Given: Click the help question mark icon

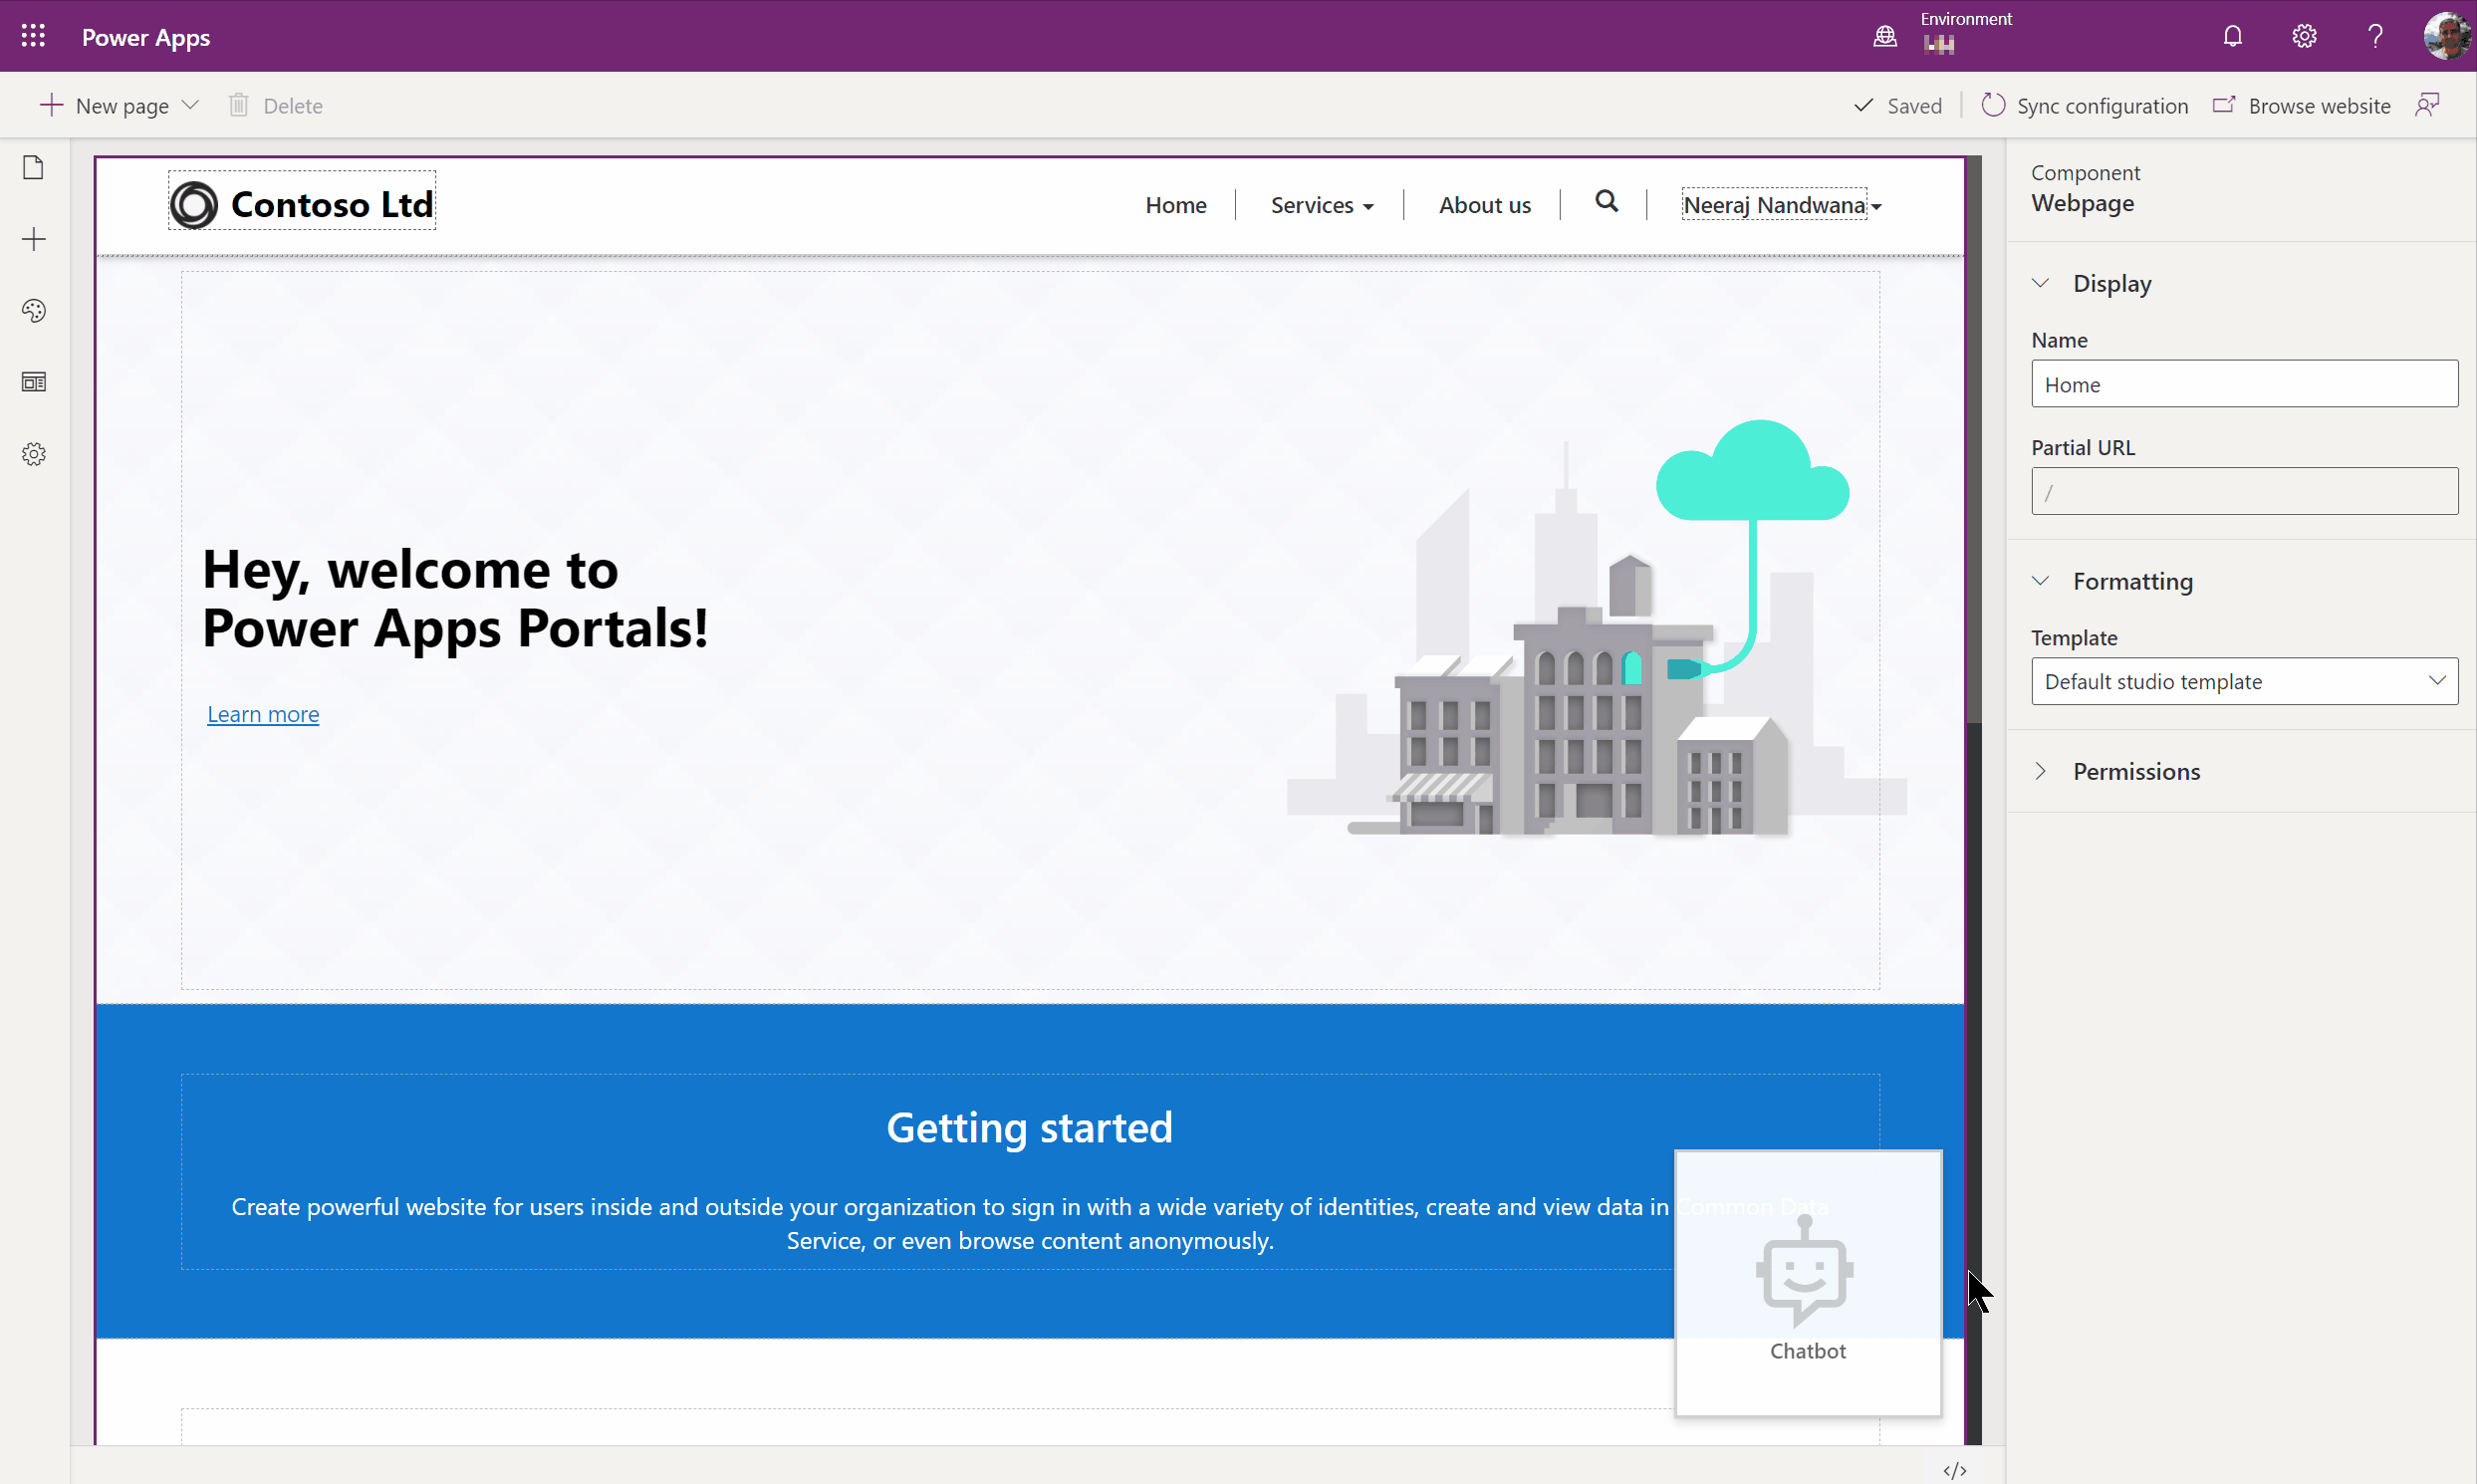Looking at the screenshot, I should pyautogui.click(x=2375, y=36).
